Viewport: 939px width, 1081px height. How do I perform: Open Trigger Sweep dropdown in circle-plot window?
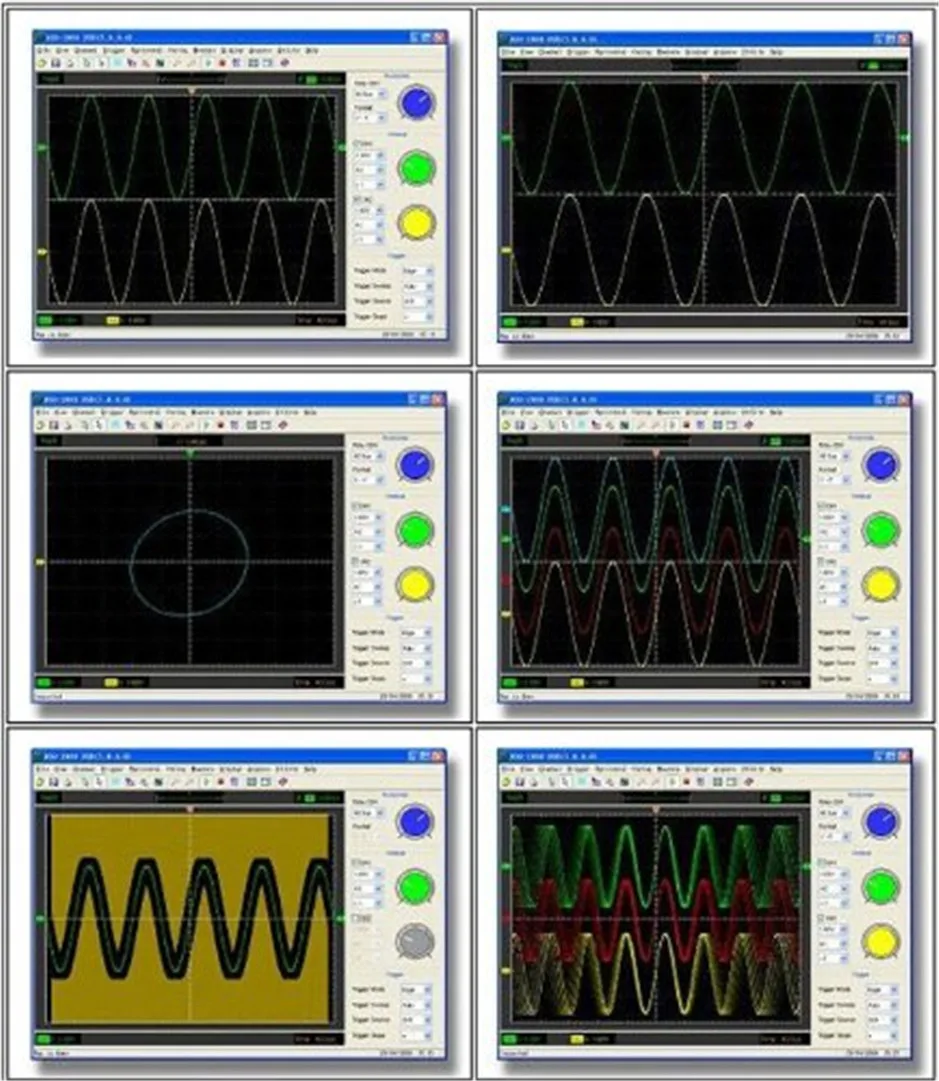coord(416,648)
